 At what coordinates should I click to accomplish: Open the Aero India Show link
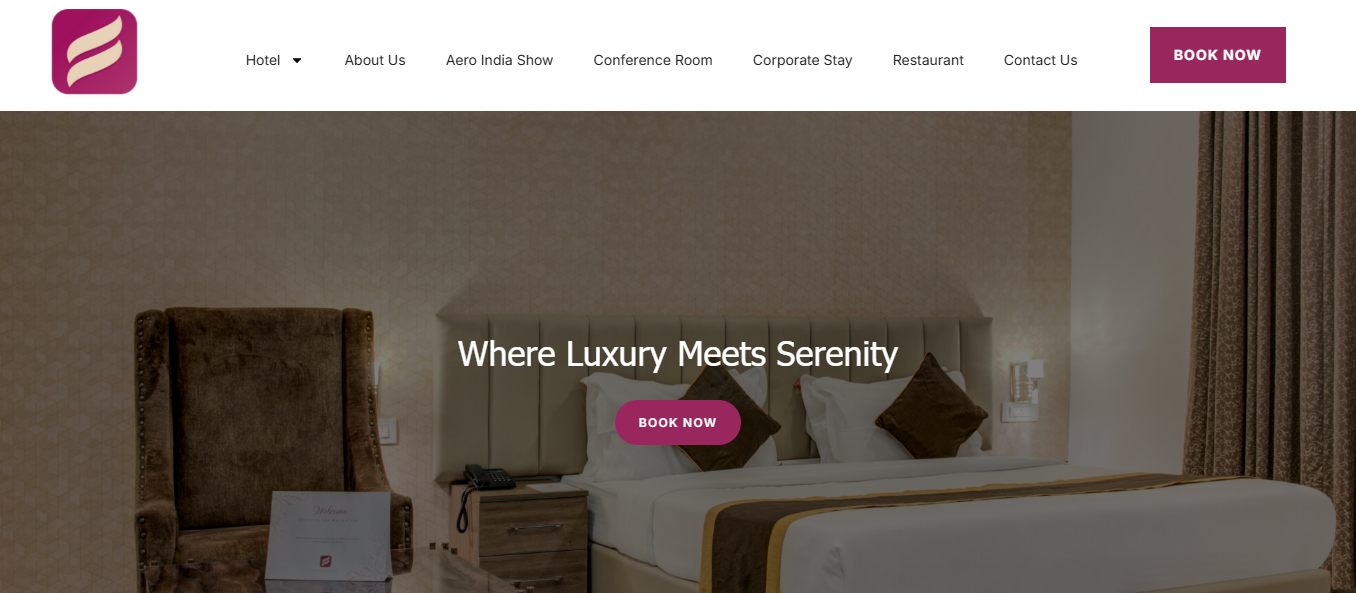coord(499,60)
